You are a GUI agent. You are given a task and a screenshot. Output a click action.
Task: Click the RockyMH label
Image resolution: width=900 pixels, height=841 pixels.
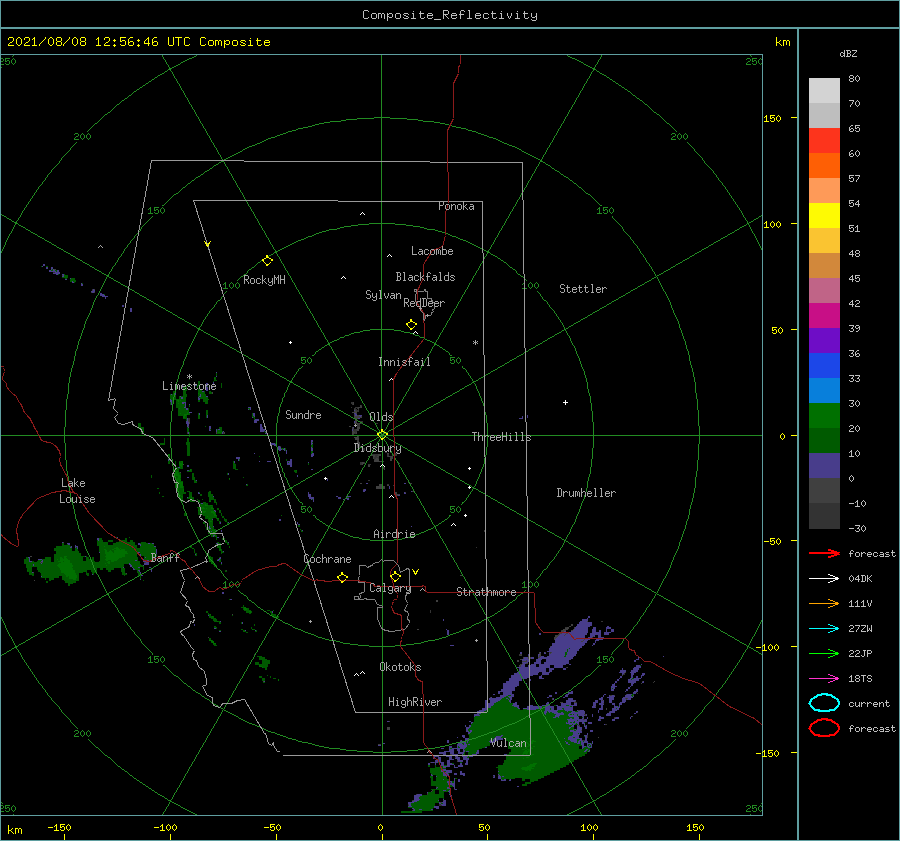264,280
